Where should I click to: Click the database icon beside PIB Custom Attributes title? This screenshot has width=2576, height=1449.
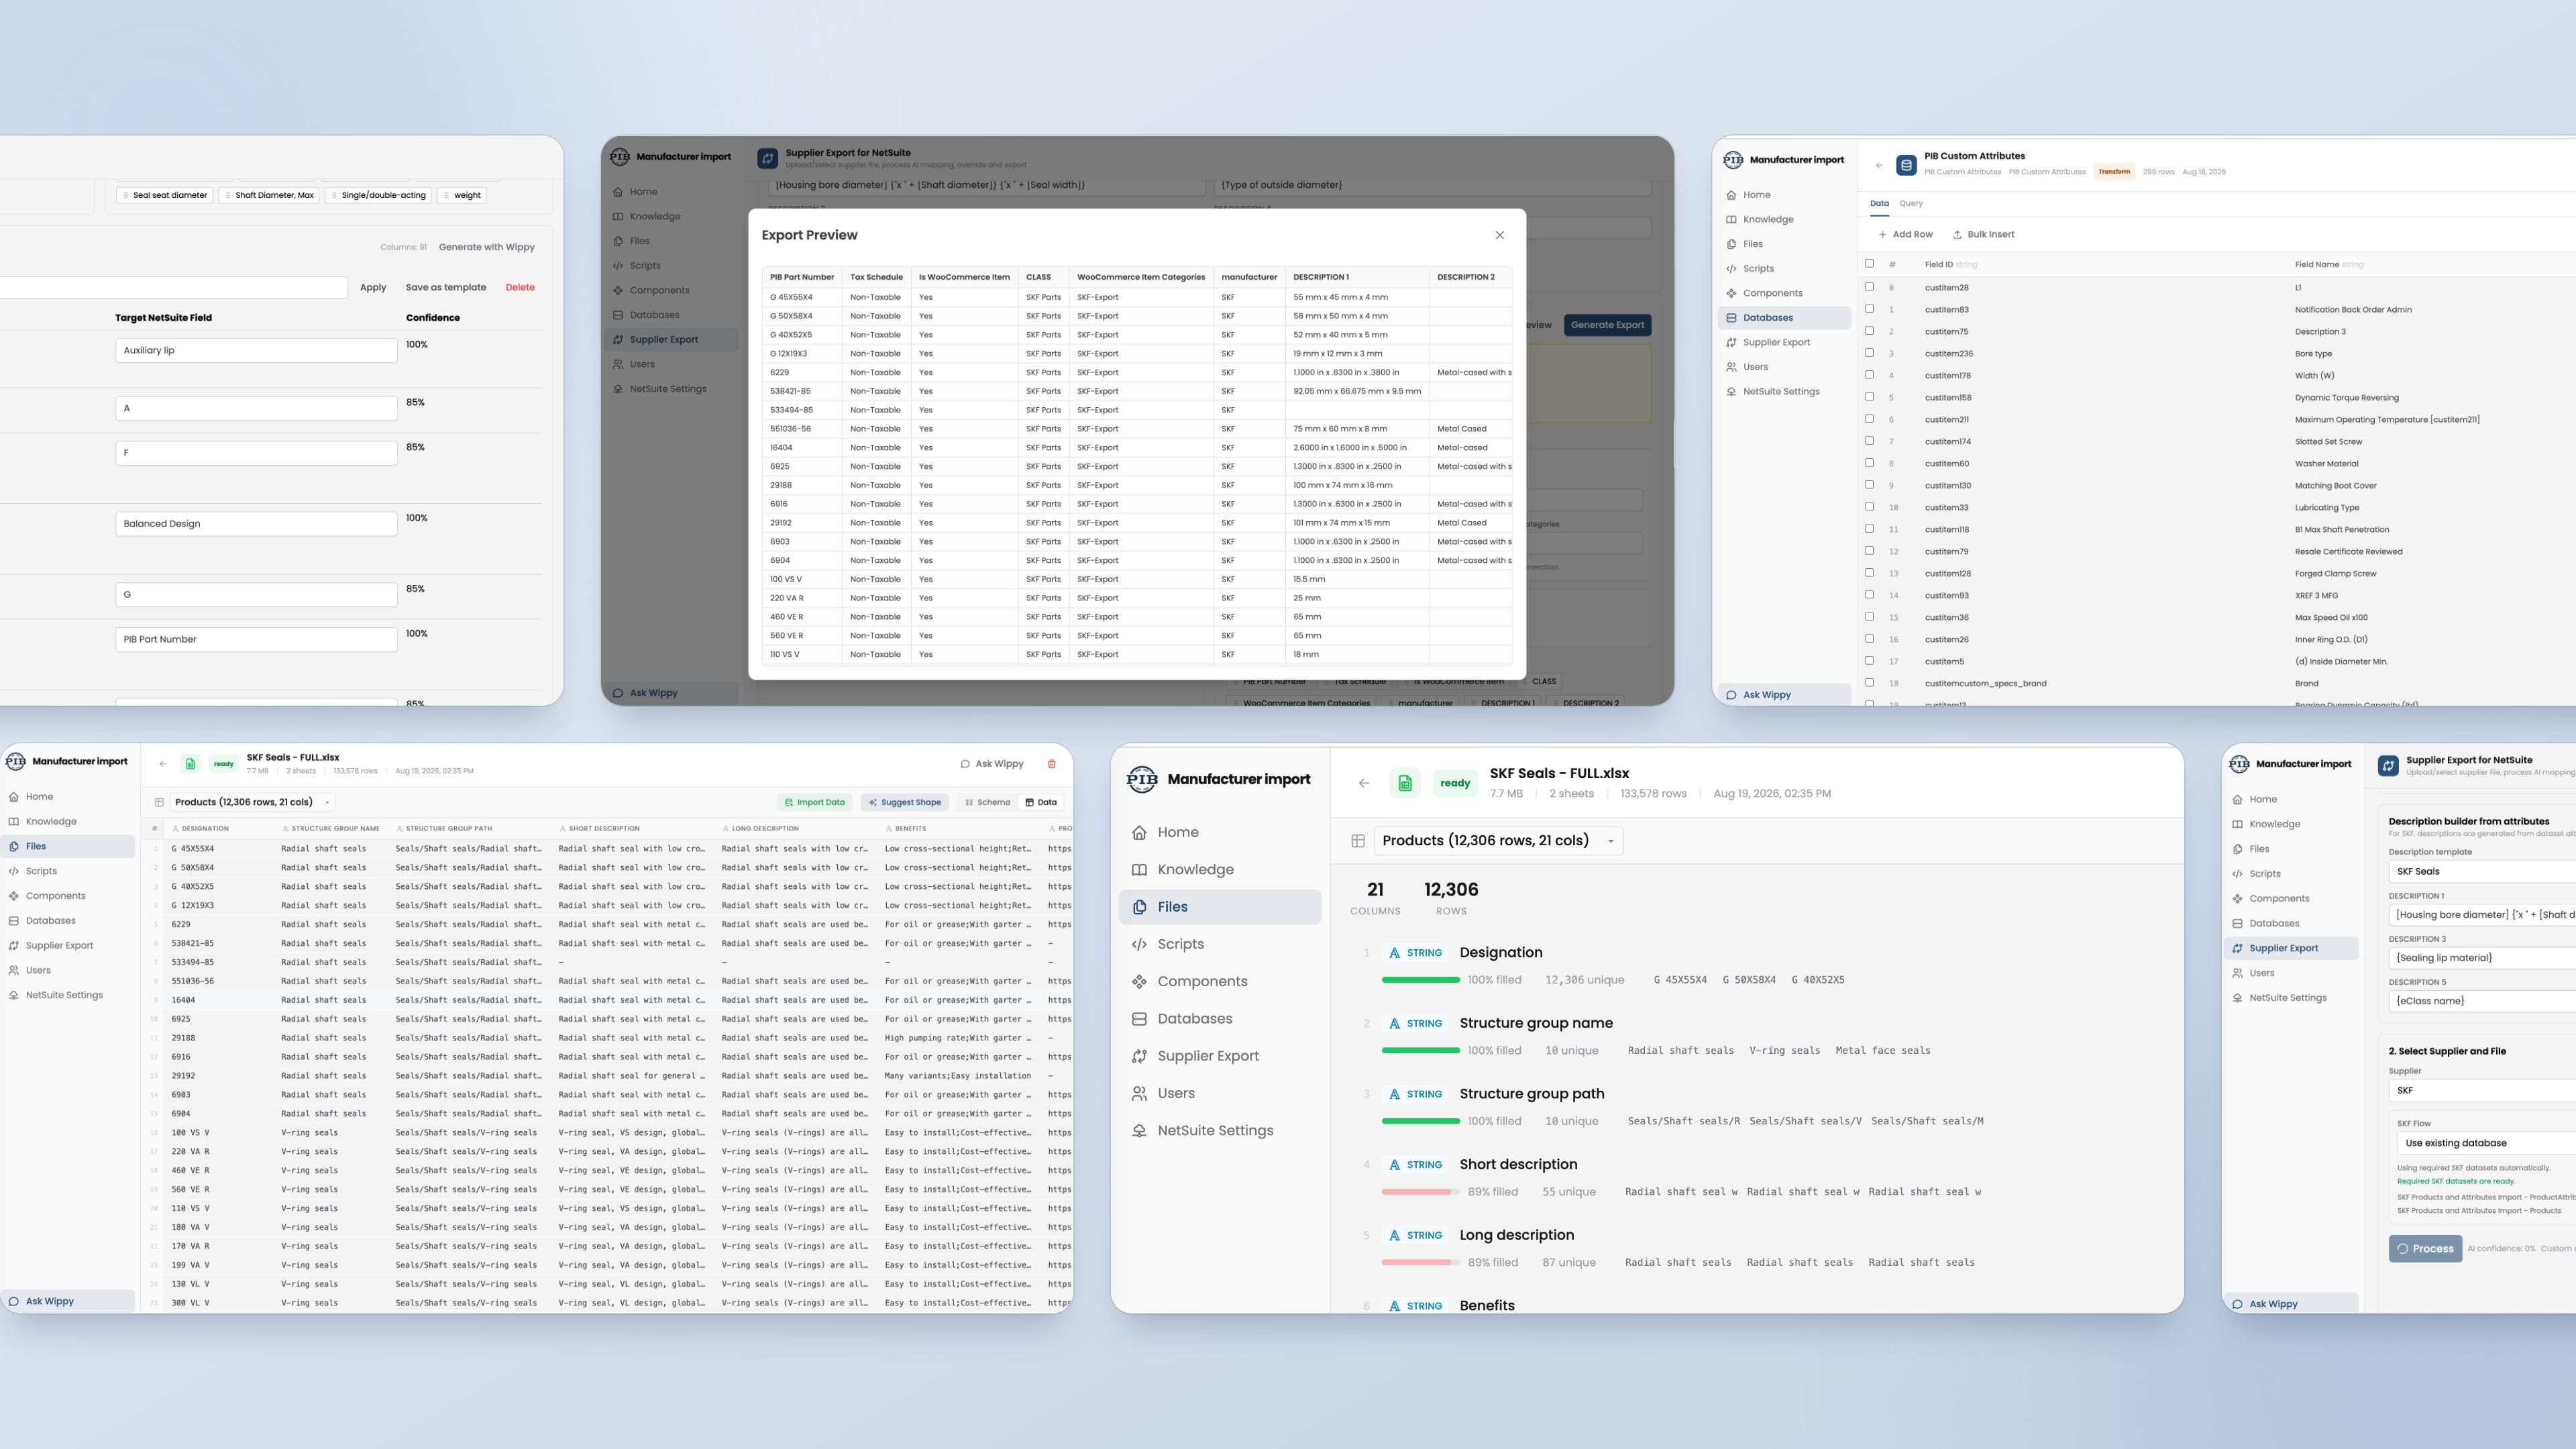point(1906,165)
